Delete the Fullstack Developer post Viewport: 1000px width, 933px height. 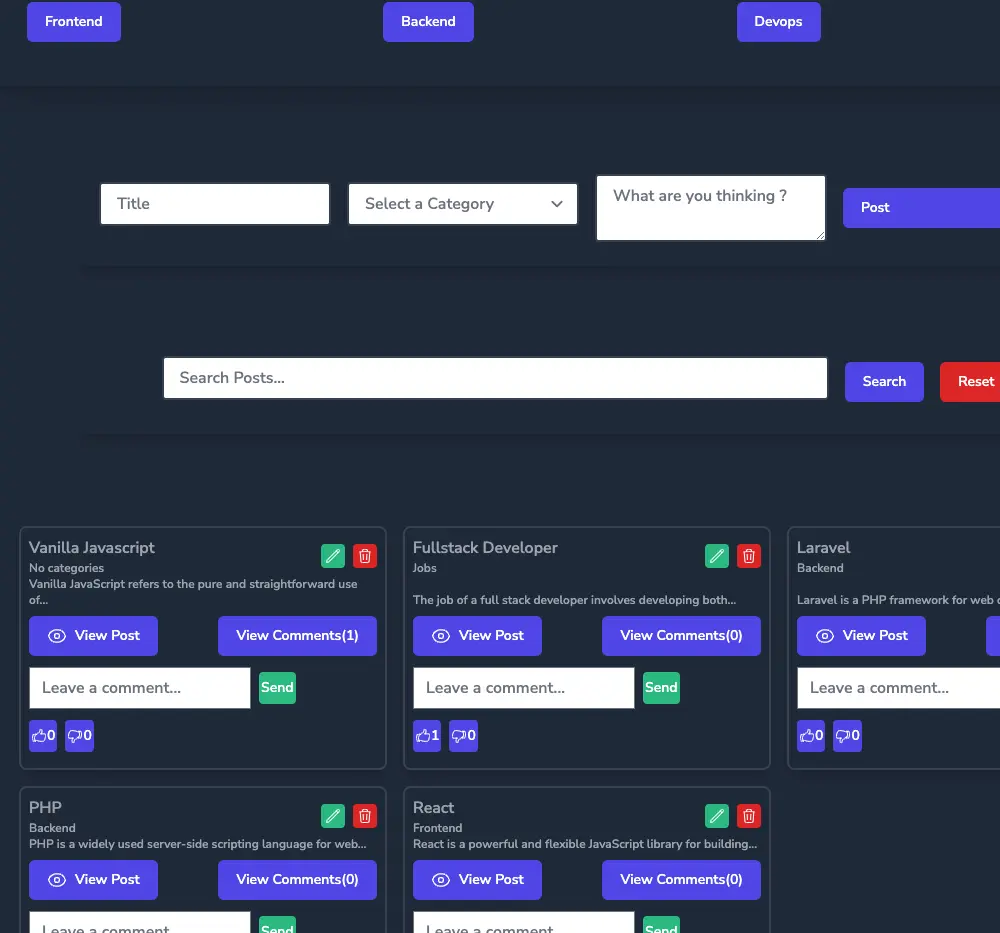(x=749, y=556)
